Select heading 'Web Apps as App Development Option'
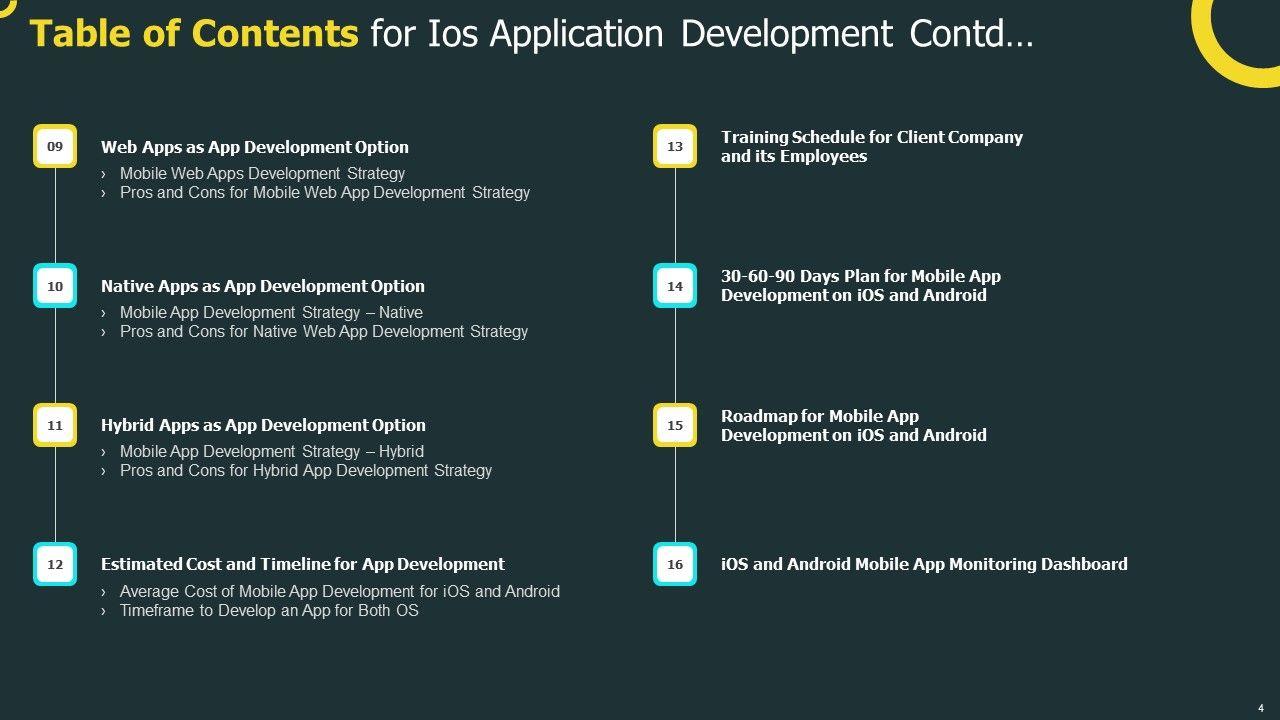The image size is (1280, 720). point(255,147)
